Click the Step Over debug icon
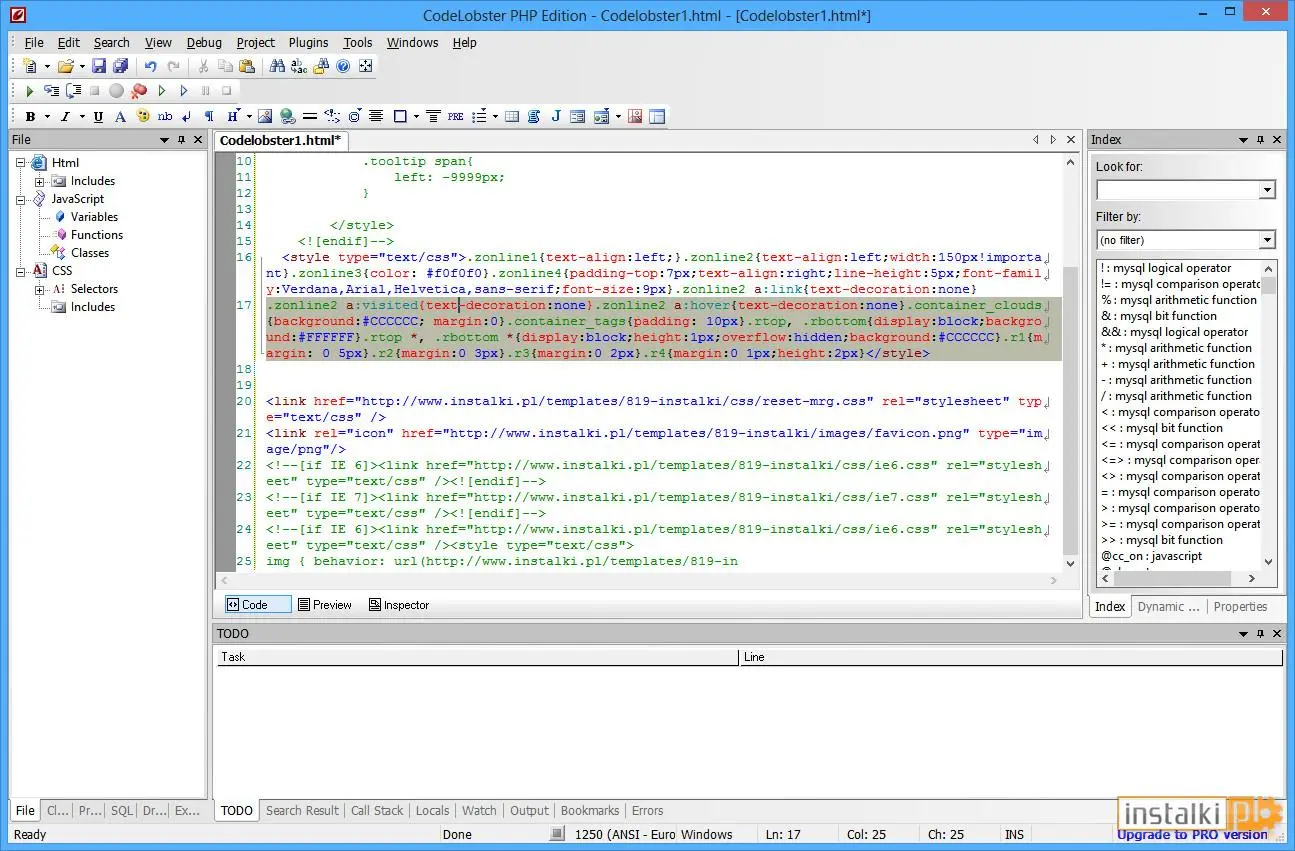Image resolution: width=1295 pixels, height=851 pixels. [x=73, y=91]
